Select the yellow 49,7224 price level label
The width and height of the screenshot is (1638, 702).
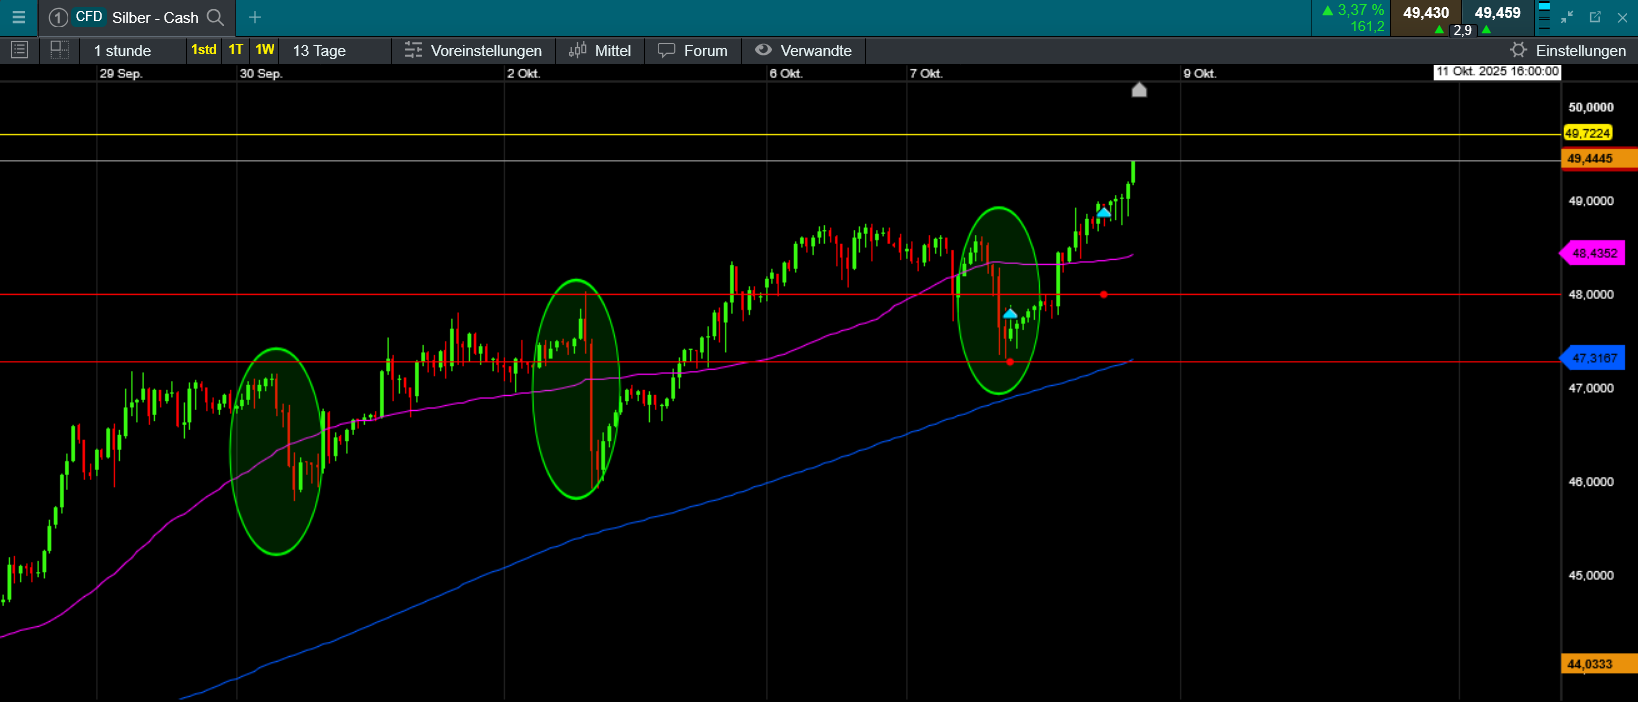[x=1587, y=133]
